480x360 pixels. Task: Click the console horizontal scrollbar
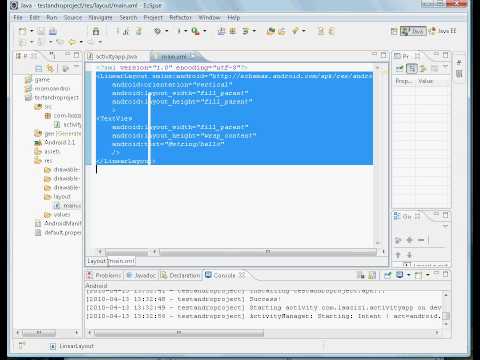[x=179, y=333]
